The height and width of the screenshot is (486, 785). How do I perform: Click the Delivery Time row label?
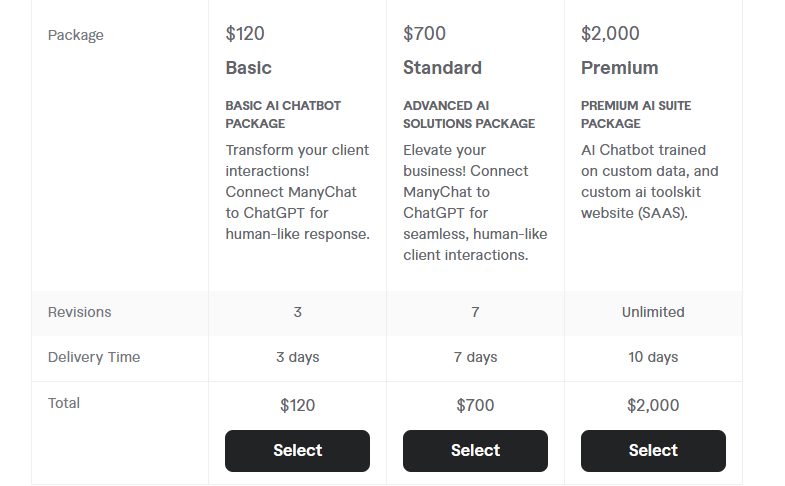click(x=94, y=357)
